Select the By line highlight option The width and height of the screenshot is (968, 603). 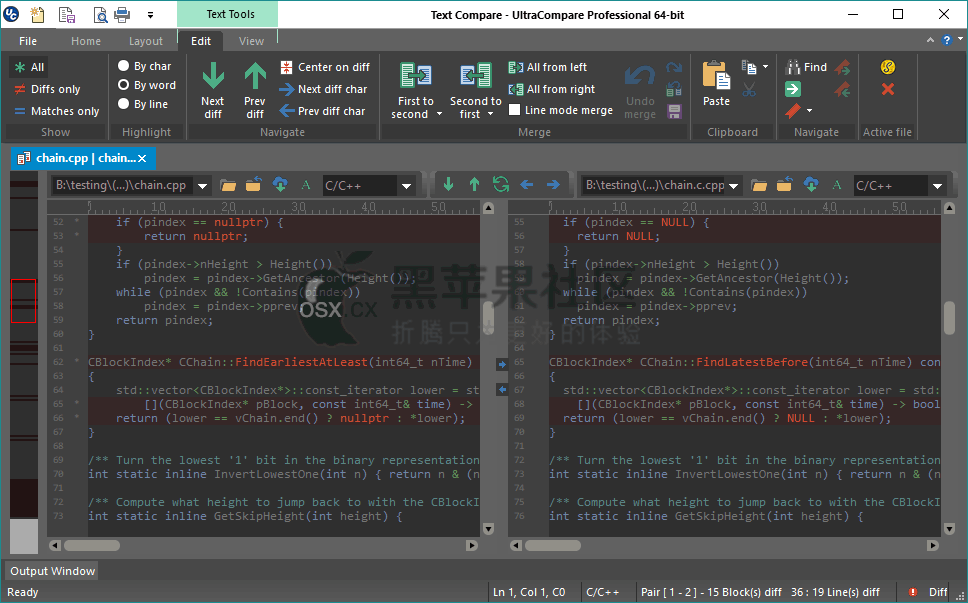143,104
